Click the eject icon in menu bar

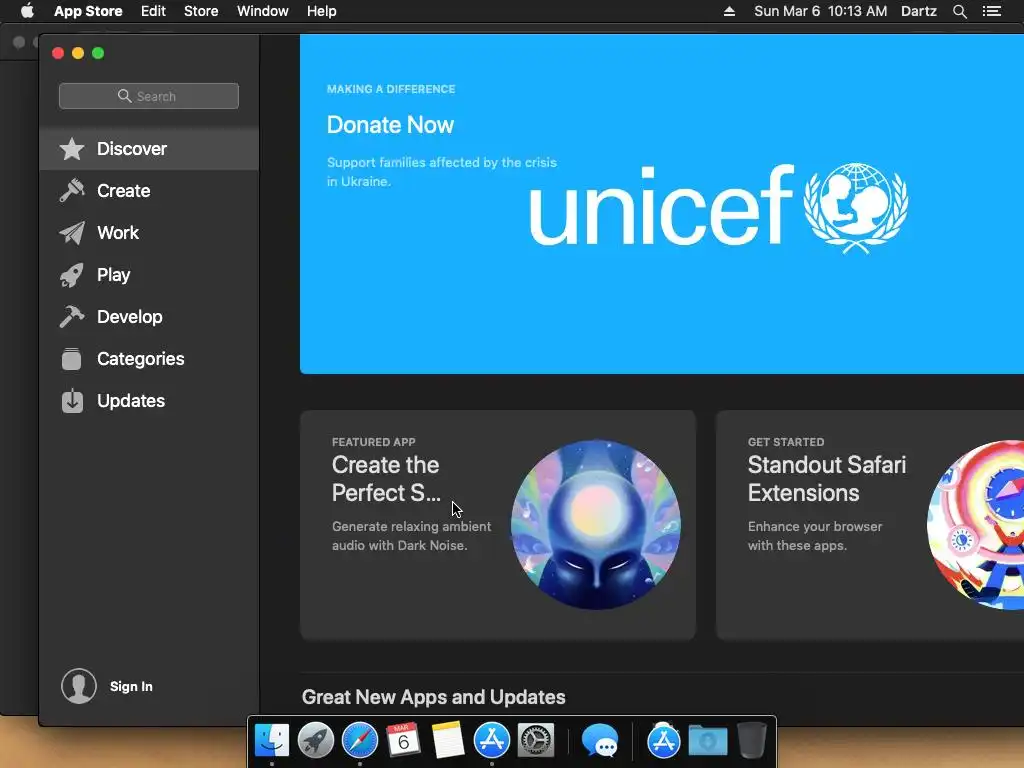click(729, 11)
